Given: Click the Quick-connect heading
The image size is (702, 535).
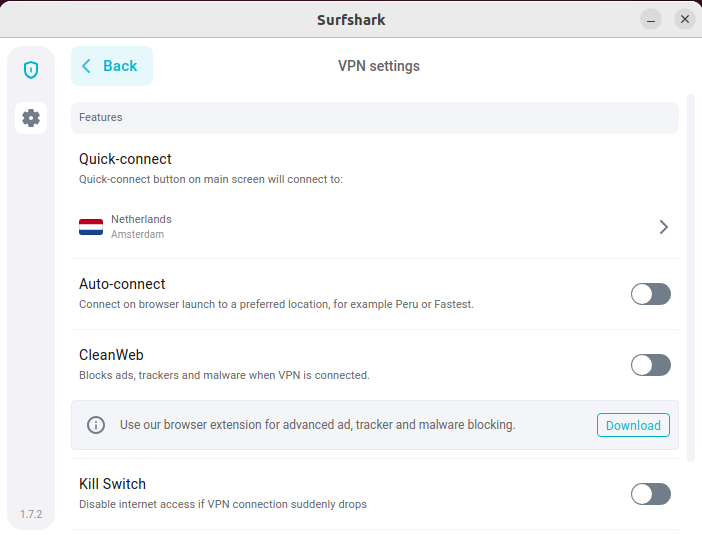Looking at the screenshot, I should pos(125,159).
